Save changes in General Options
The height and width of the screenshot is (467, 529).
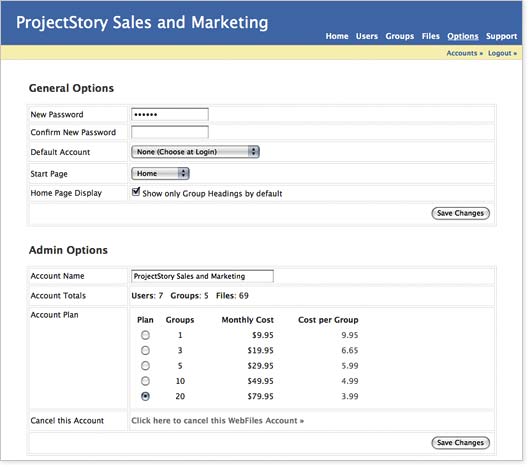461,213
